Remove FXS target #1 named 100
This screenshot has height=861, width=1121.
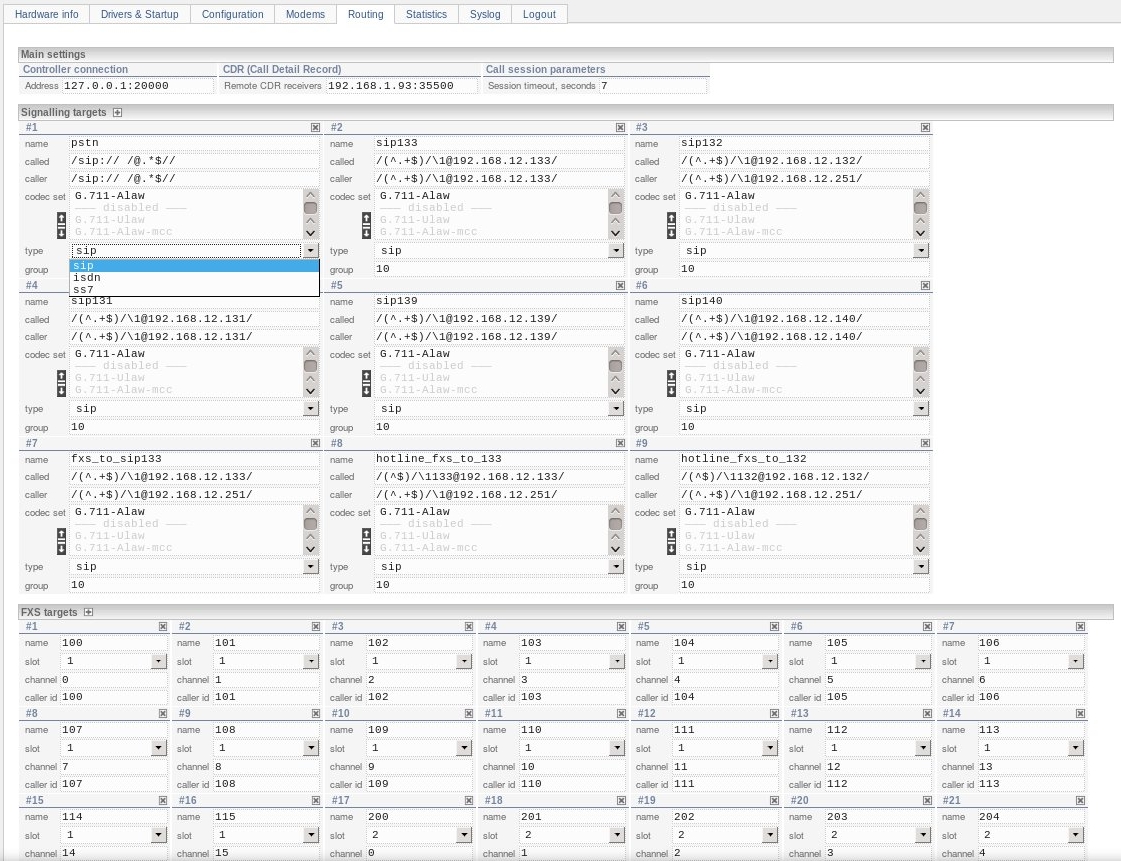[162, 626]
